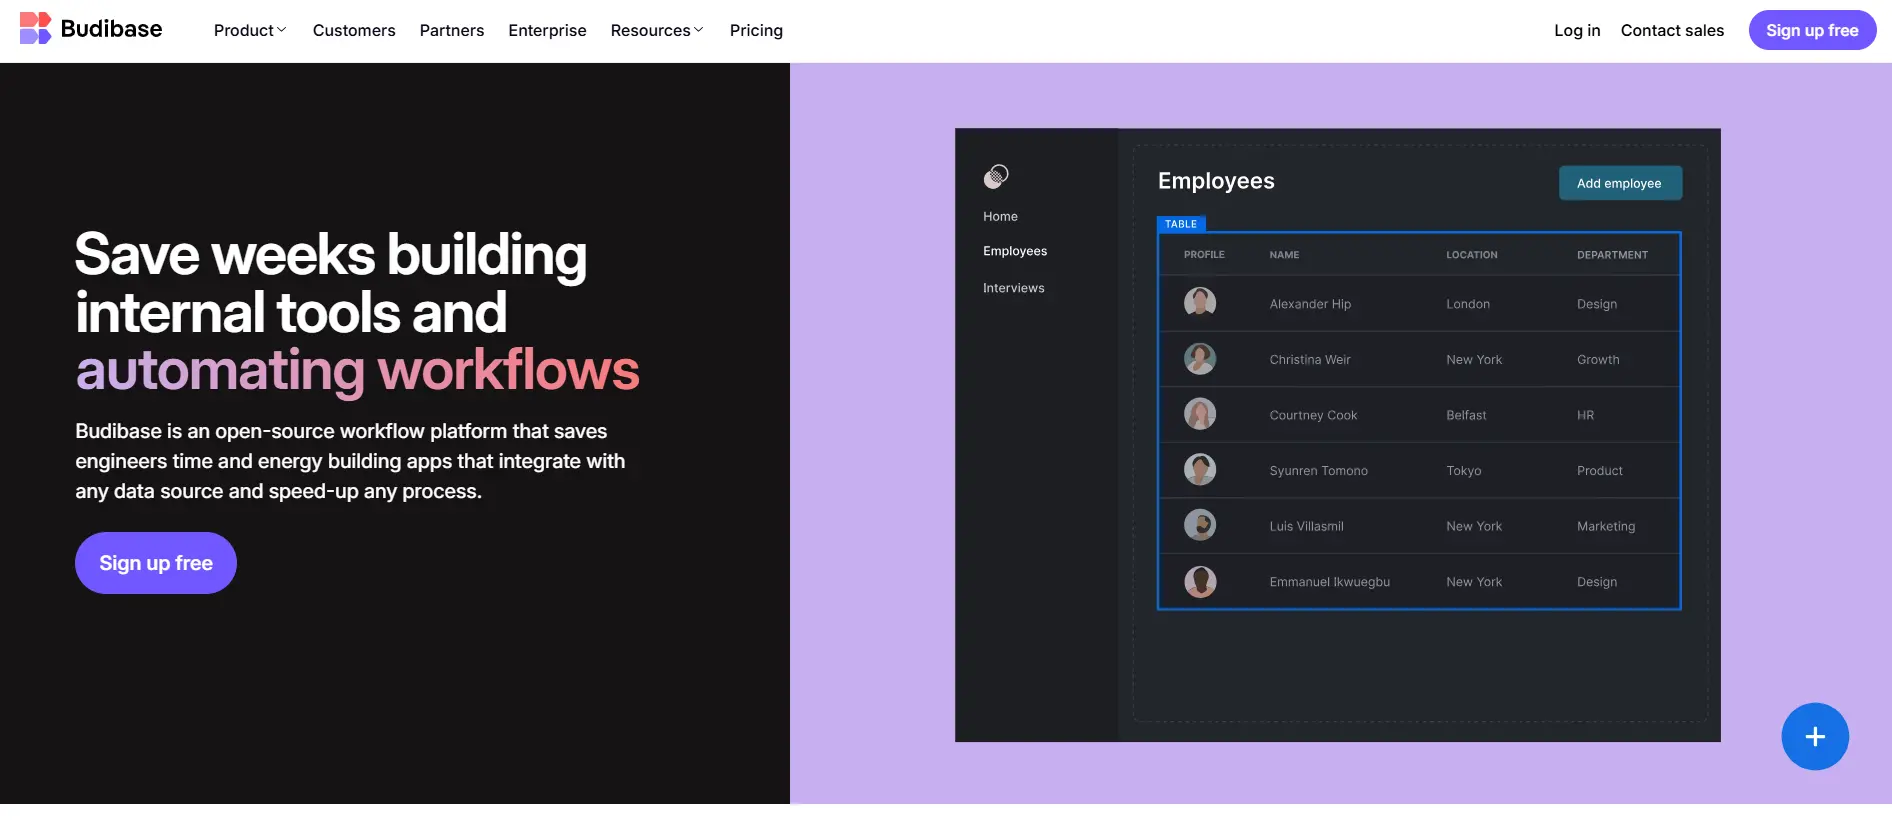Click the HR department cell
The width and height of the screenshot is (1892, 827).
pos(1585,415)
